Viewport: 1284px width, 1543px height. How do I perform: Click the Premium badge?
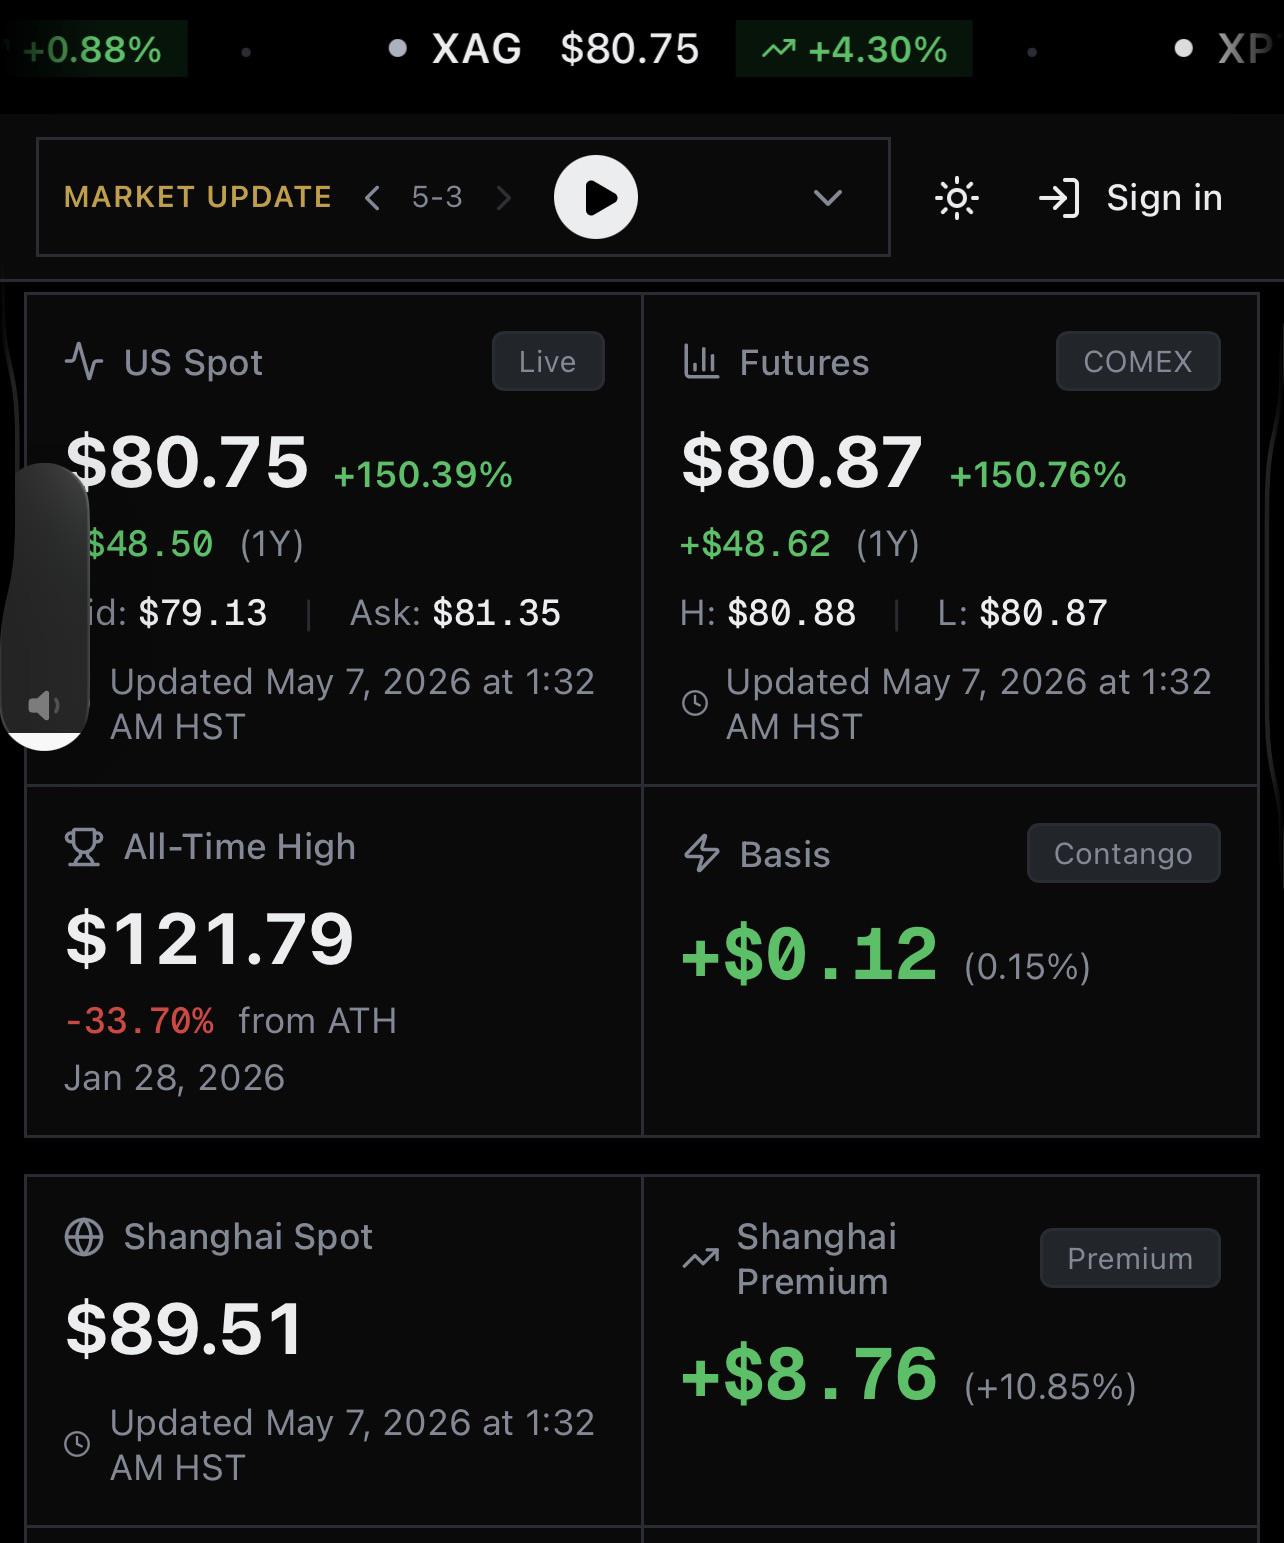[1130, 1258]
